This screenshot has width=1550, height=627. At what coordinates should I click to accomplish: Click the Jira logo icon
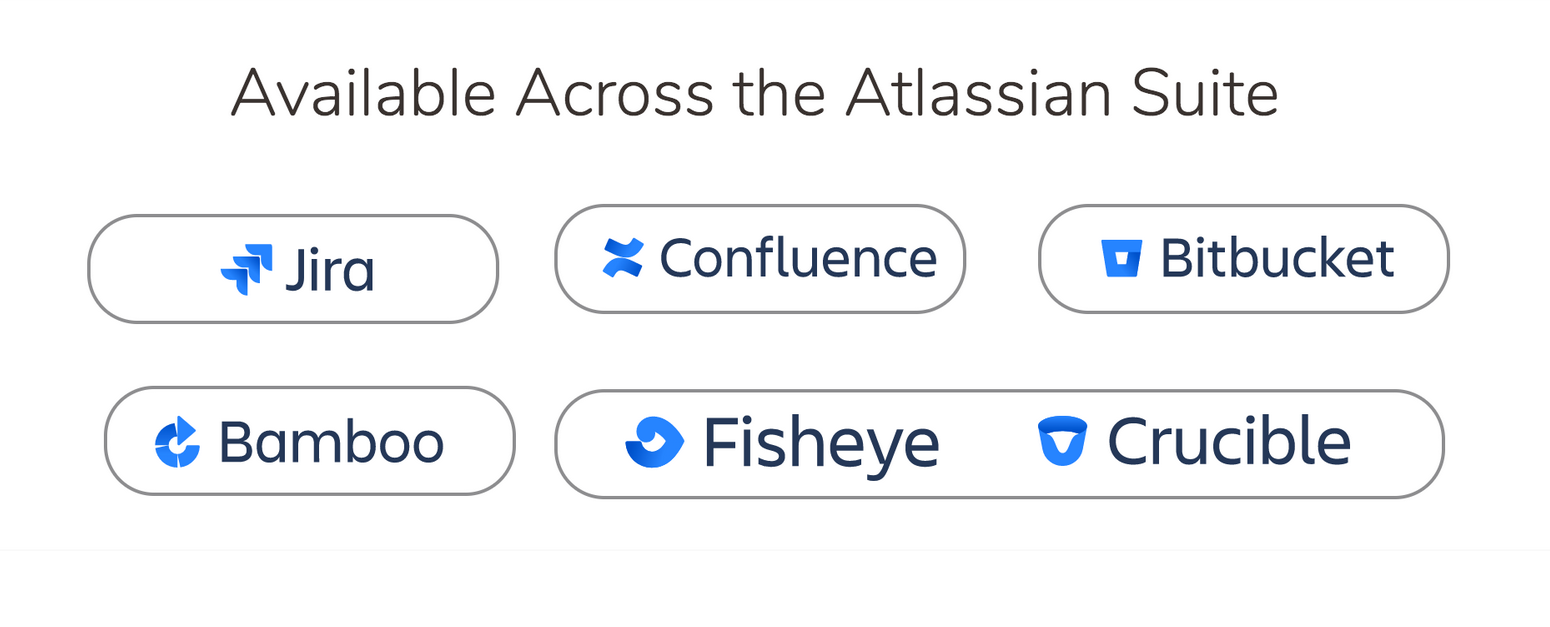click(x=246, y=269)
